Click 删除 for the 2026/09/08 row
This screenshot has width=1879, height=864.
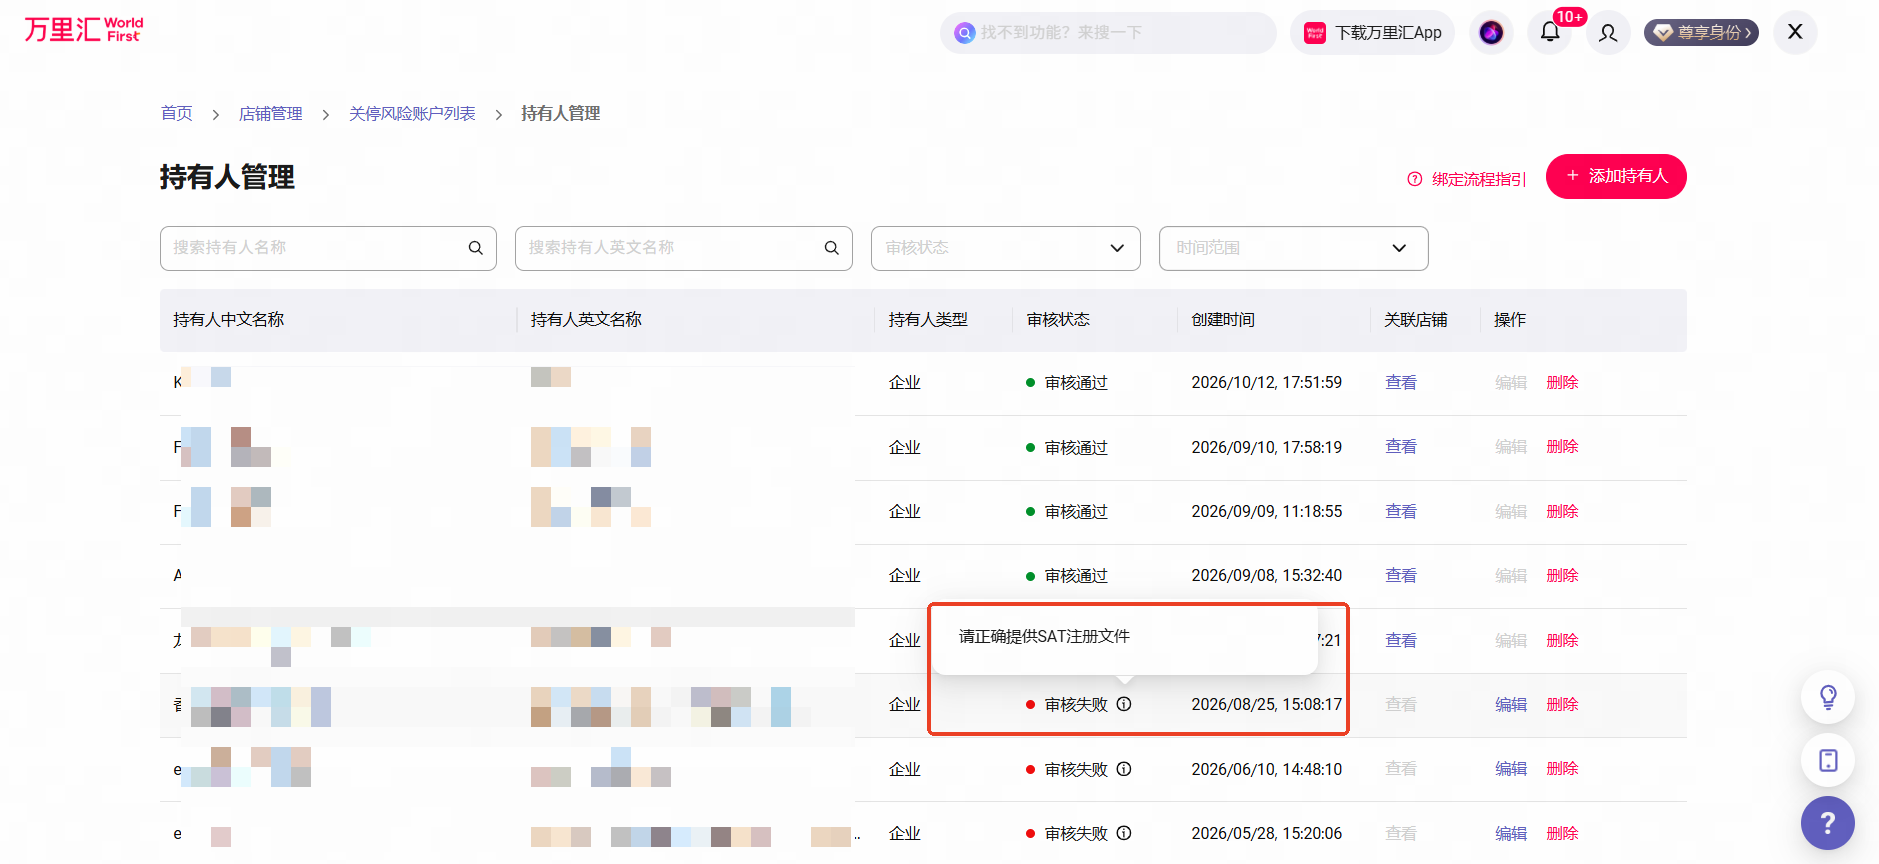pyautogui.click(x=1562, y=576)
